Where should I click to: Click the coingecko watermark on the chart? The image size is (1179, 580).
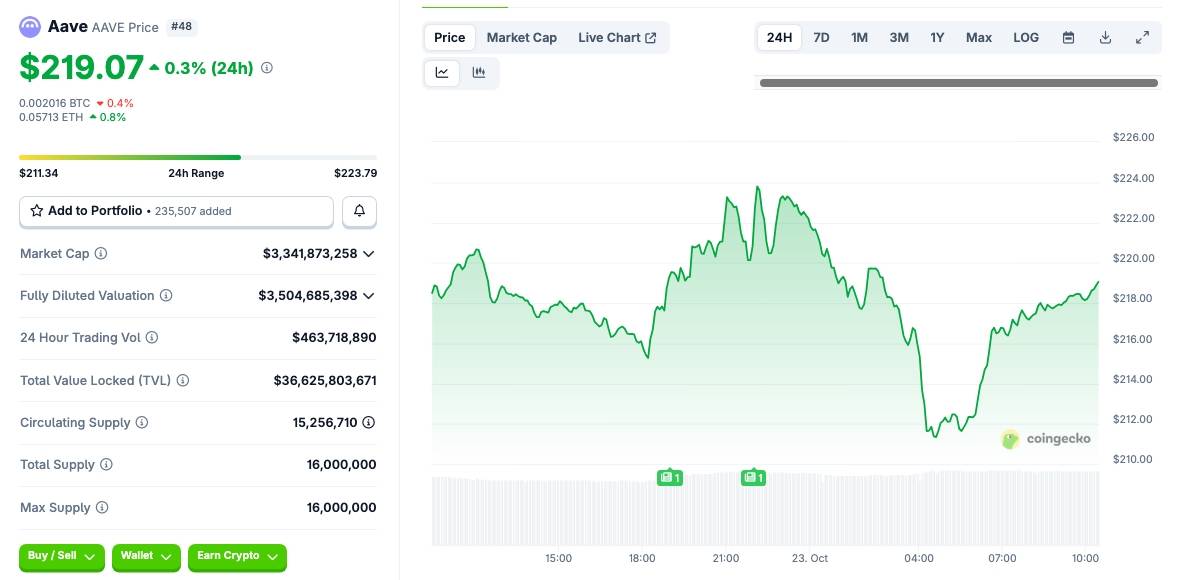click(1046, 439)
